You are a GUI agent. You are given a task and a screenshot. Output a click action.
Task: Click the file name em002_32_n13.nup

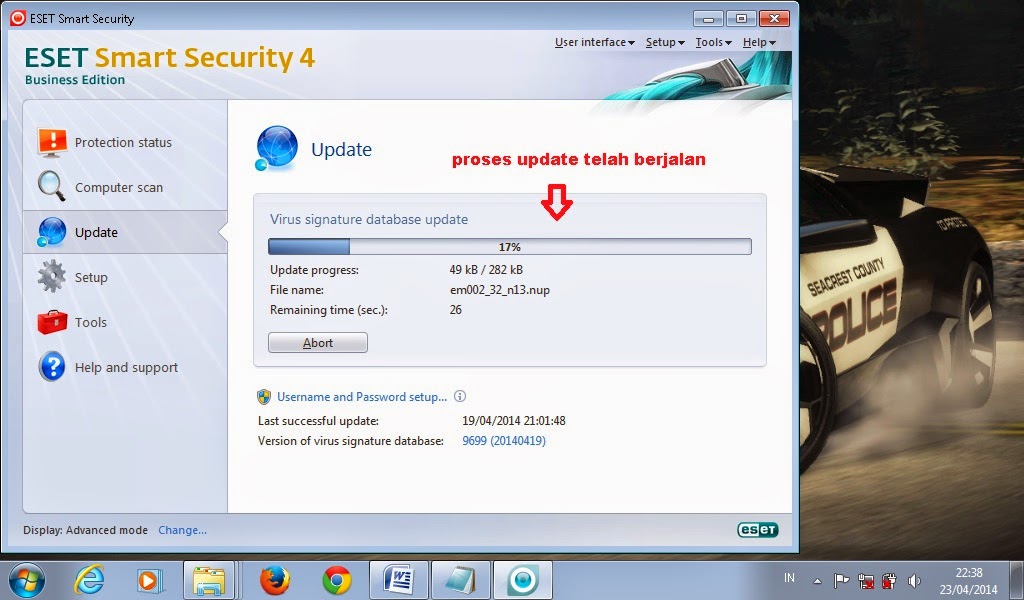[x=500, y=290]
